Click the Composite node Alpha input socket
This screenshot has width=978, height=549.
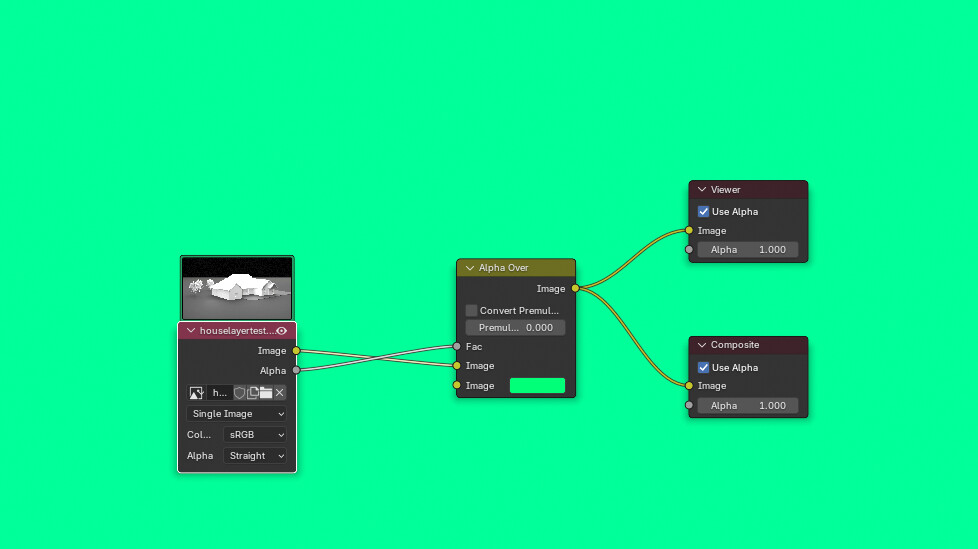point(689,406)
